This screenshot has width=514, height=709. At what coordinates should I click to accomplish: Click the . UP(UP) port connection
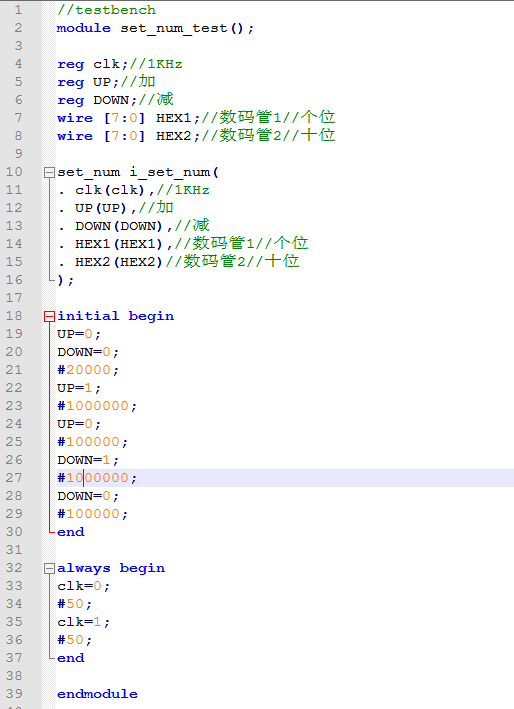(x=115, y=208)
